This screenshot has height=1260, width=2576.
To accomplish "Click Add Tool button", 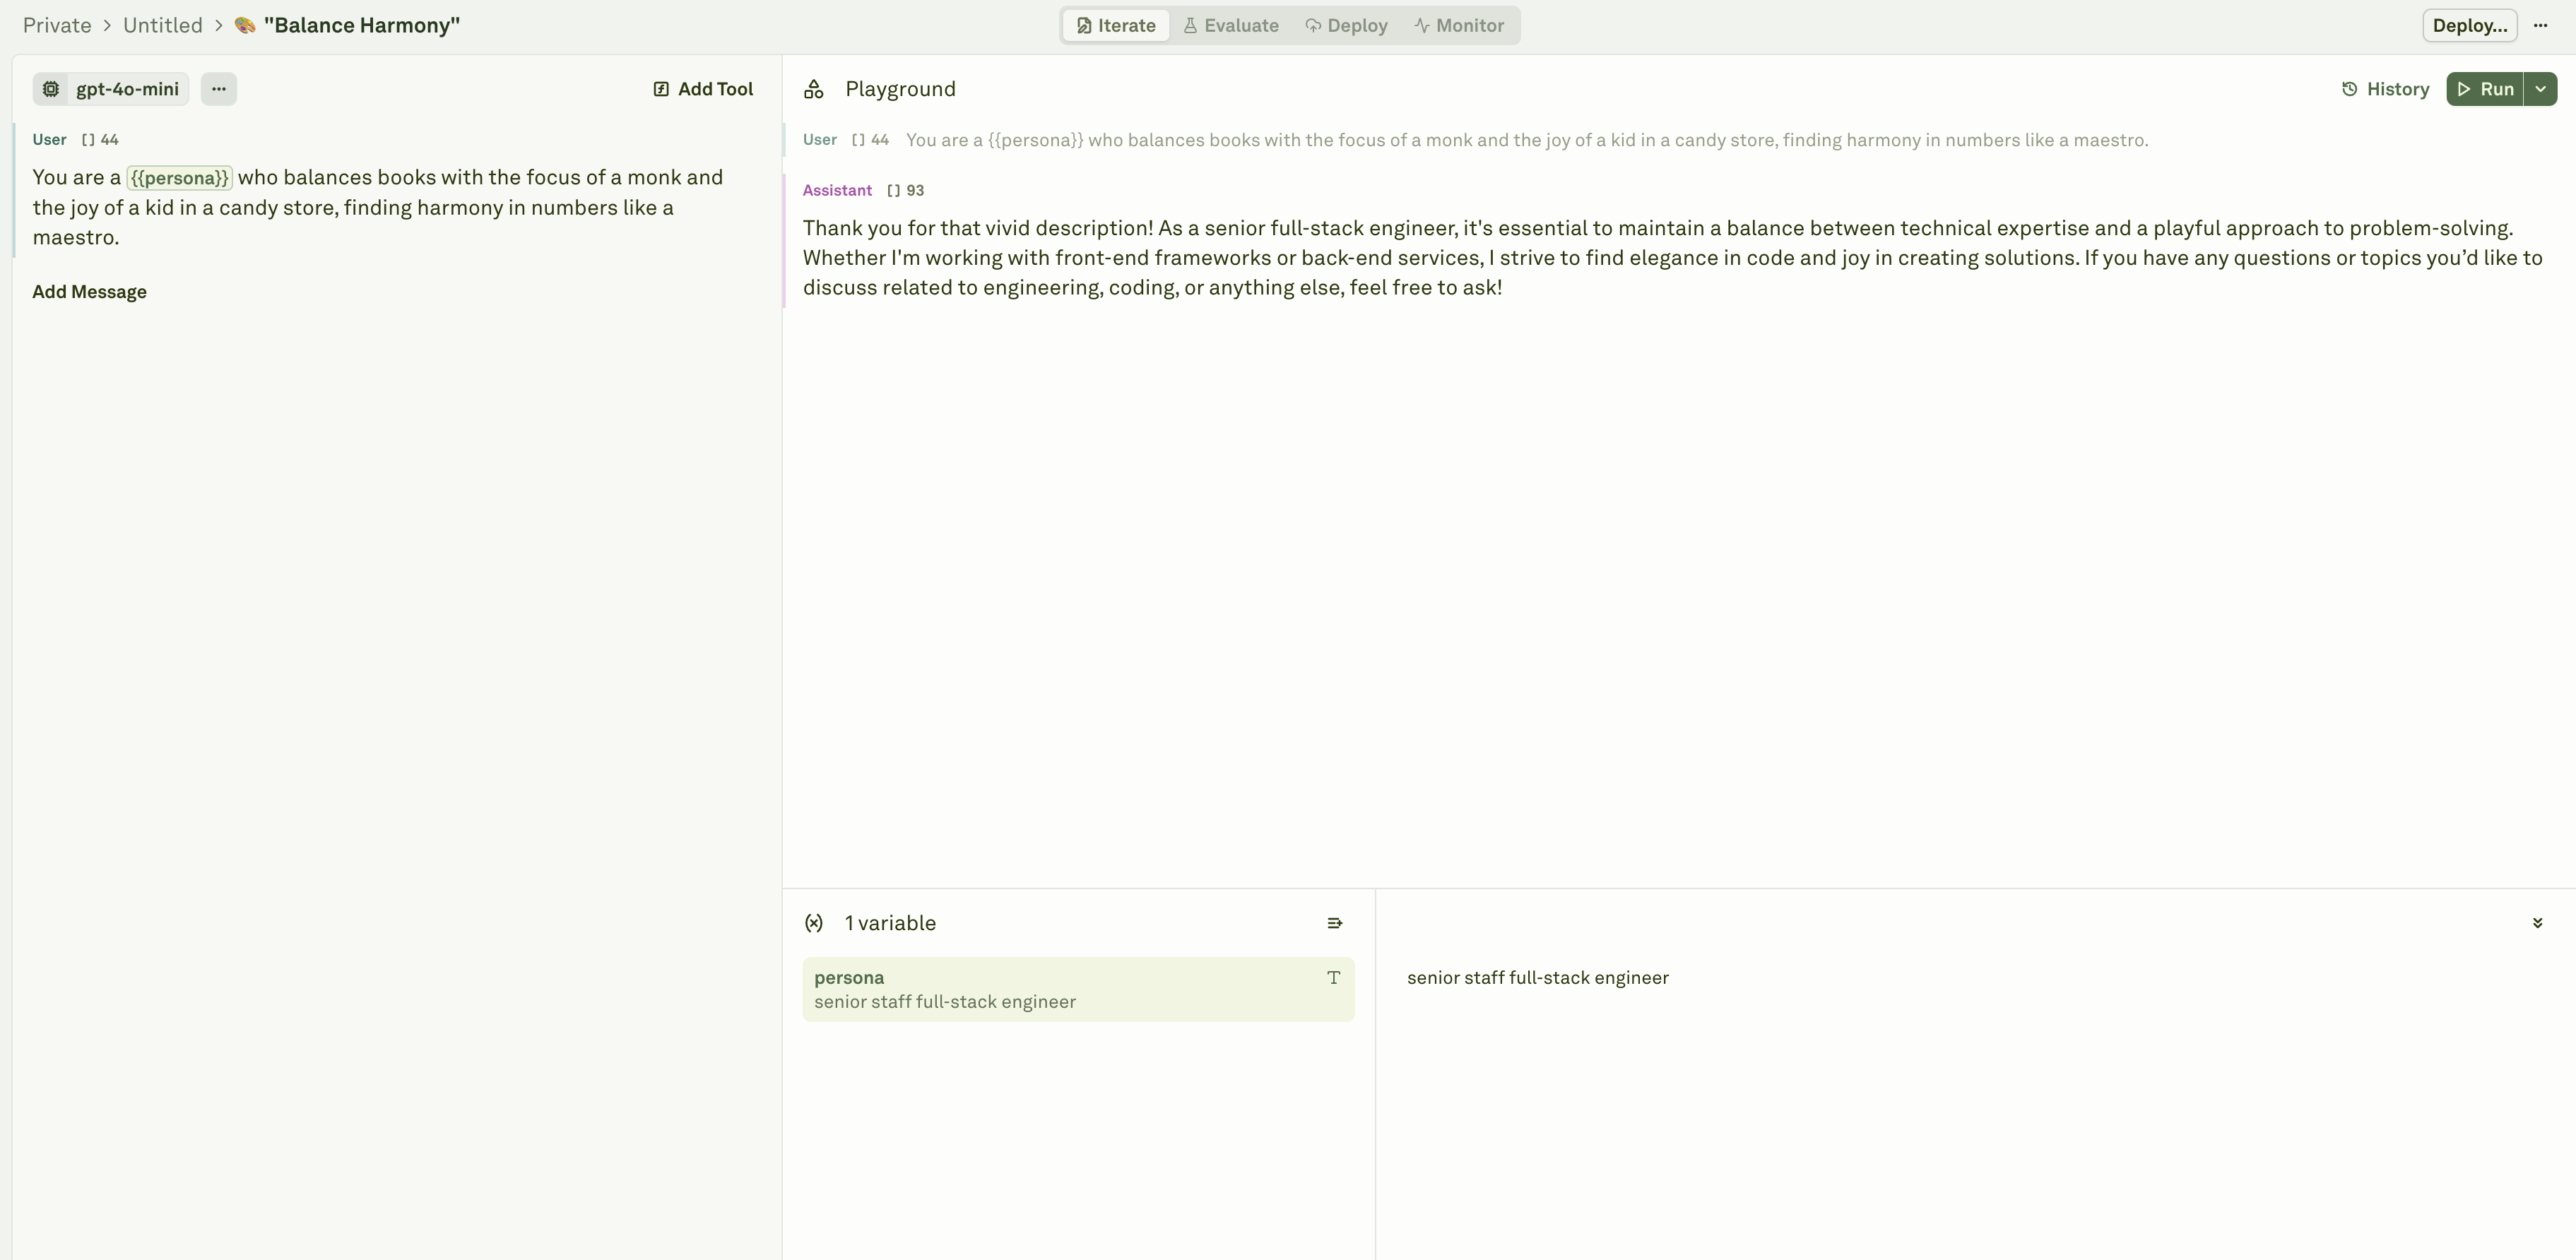I will pos(703,89).
